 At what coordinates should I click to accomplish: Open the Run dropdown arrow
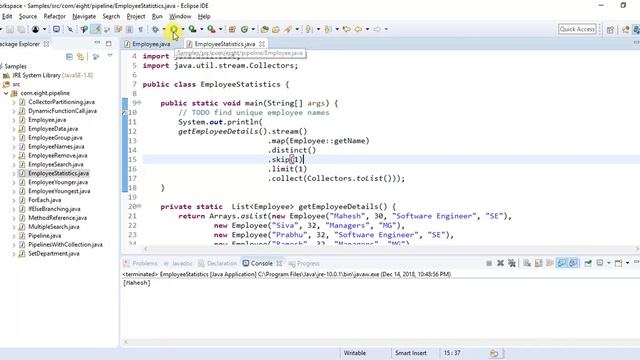tap(183, 29)
